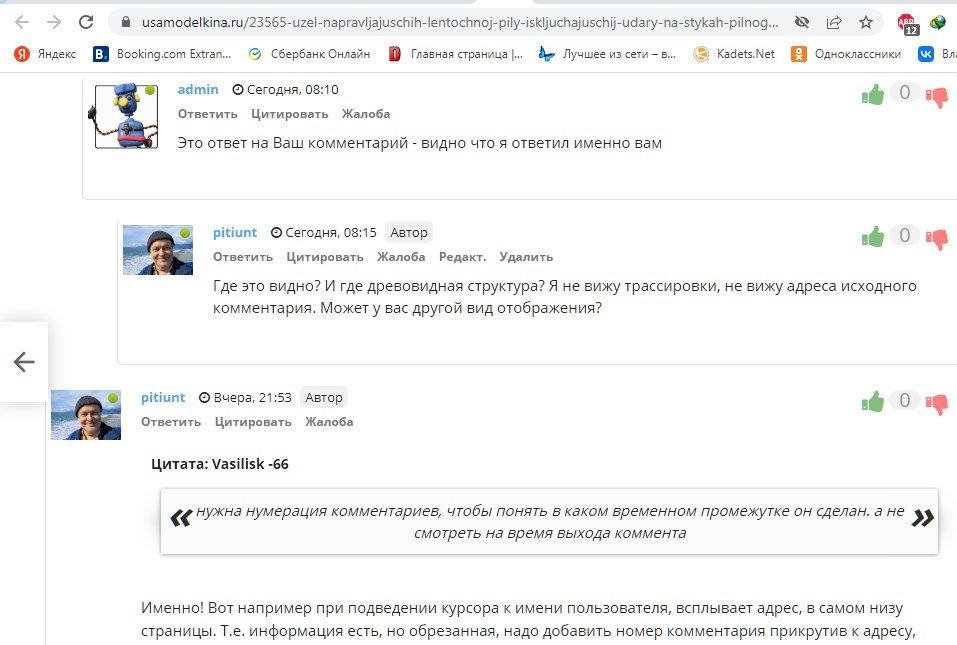Click the admin robot avatar image
Viewport: 957px width, 645px height.
126,116
